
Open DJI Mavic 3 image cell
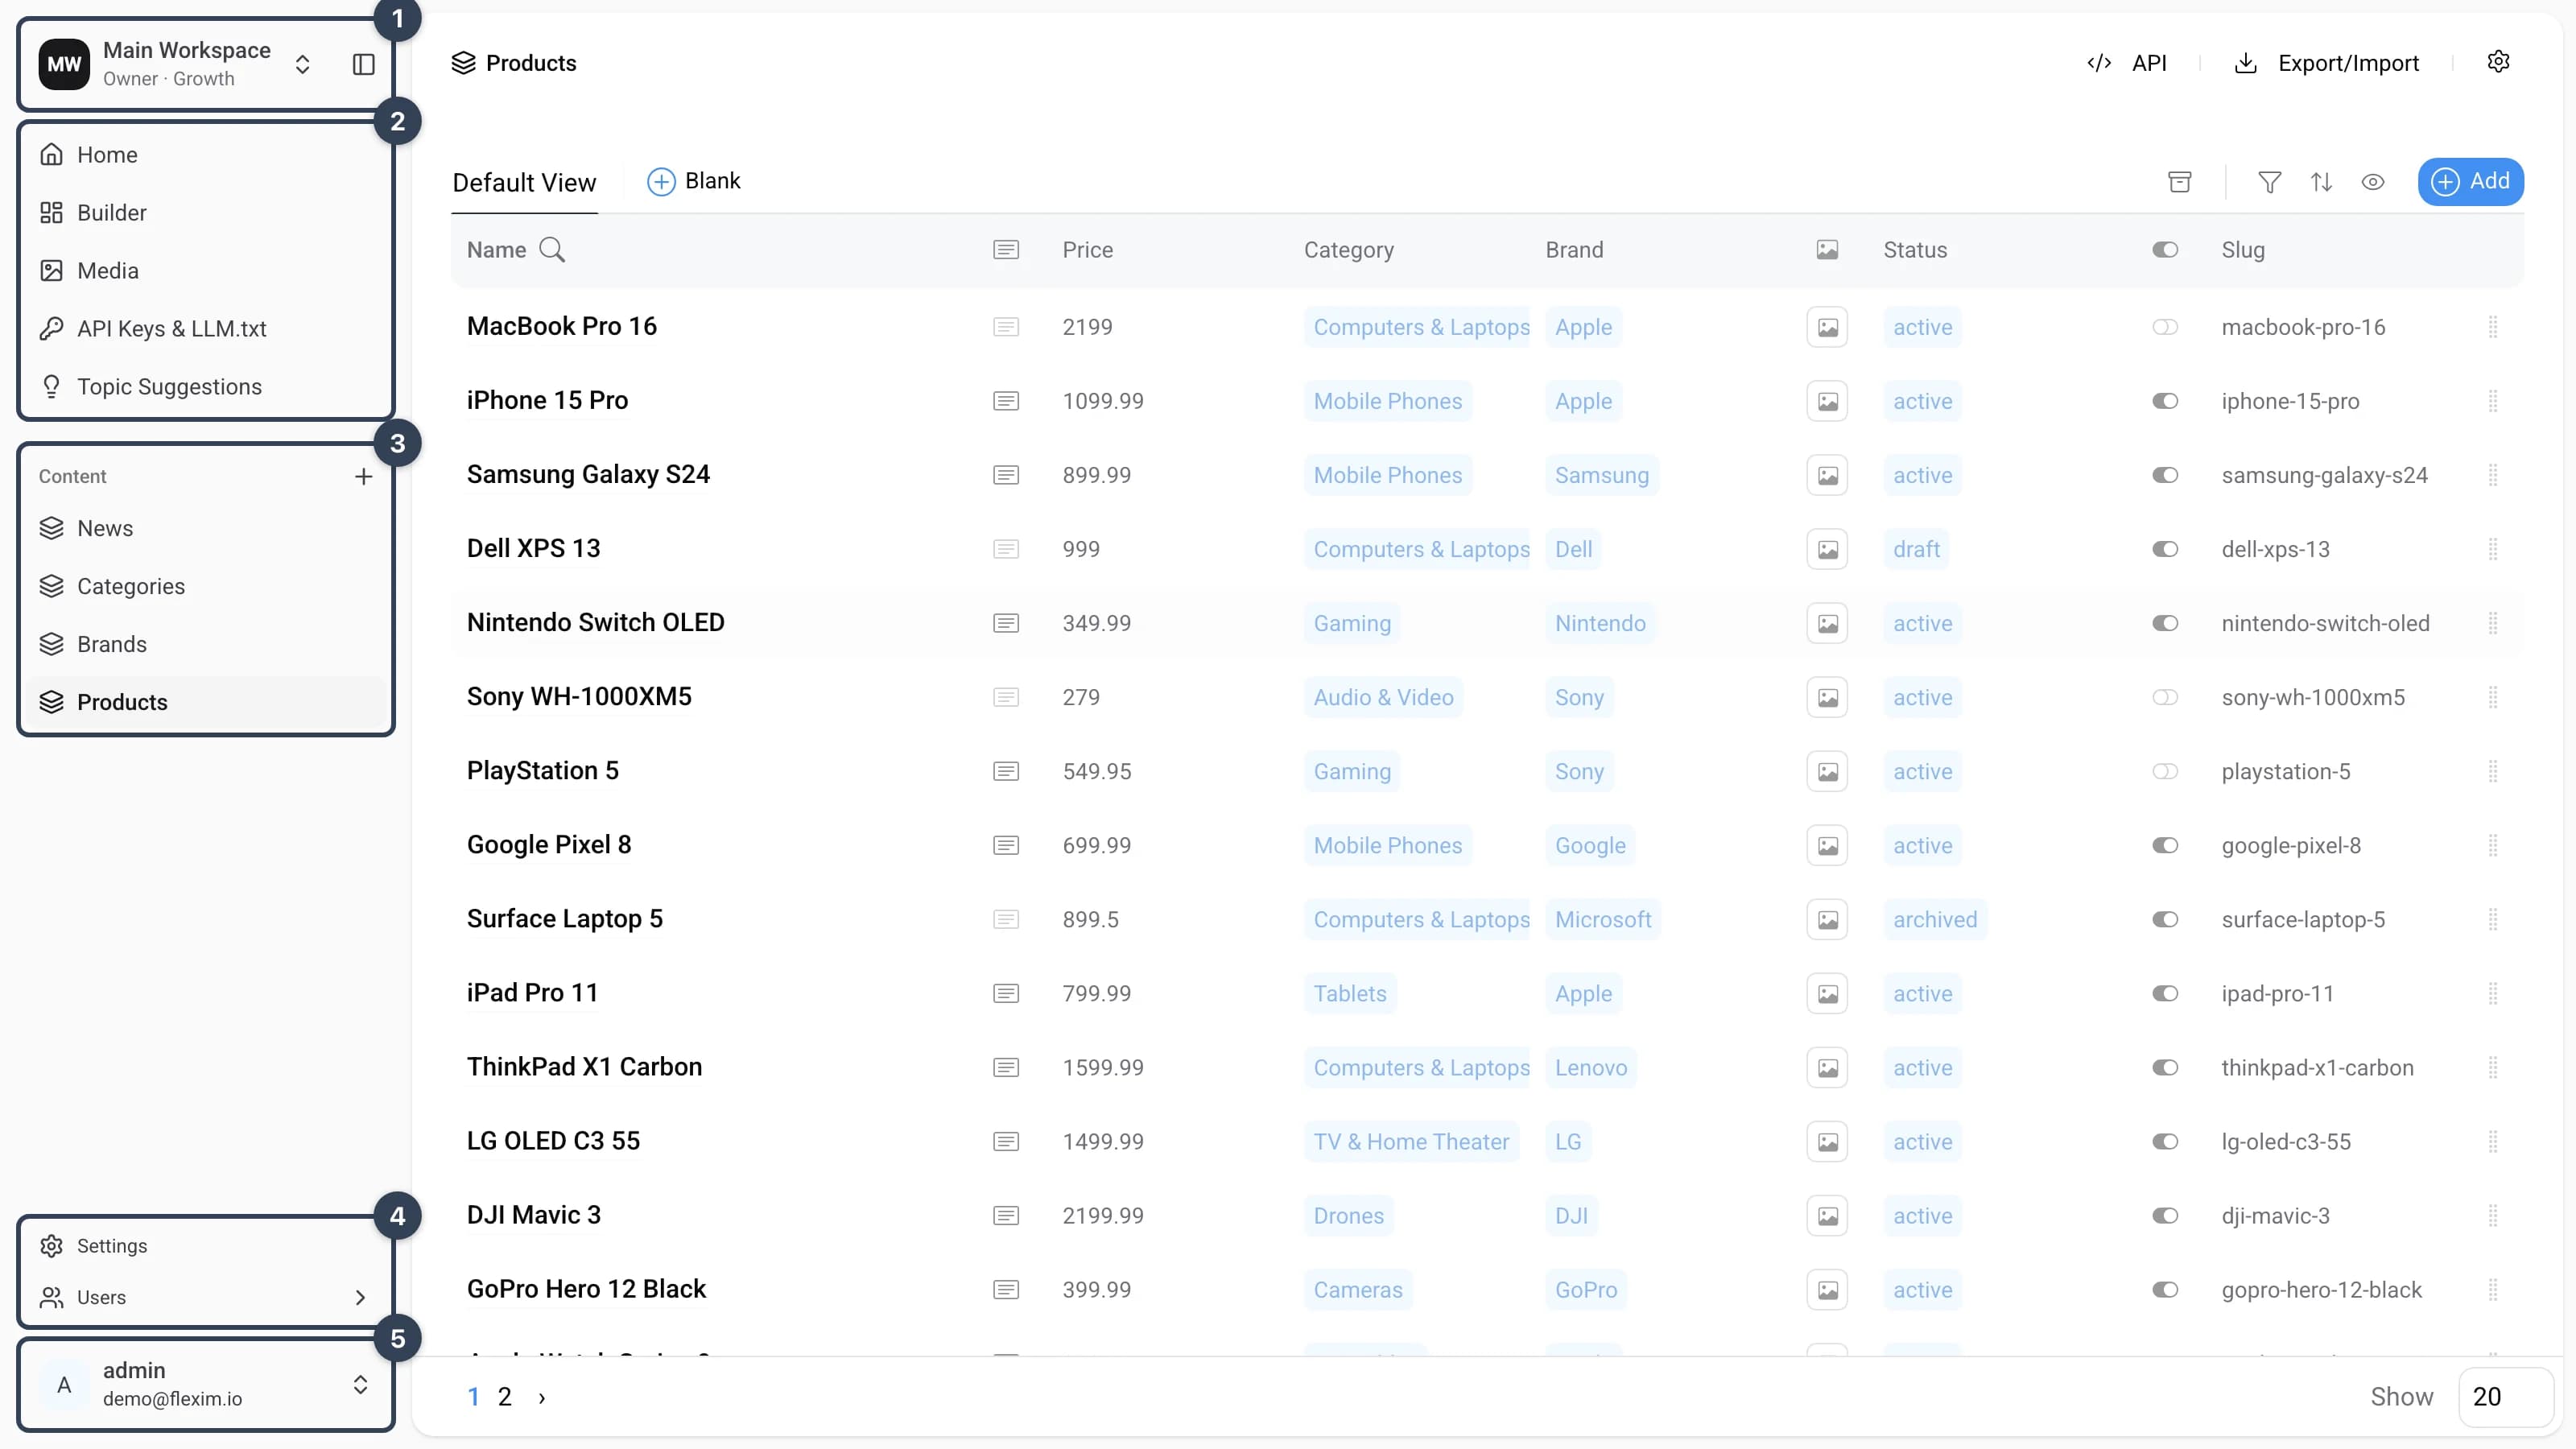[1827, 1215]
